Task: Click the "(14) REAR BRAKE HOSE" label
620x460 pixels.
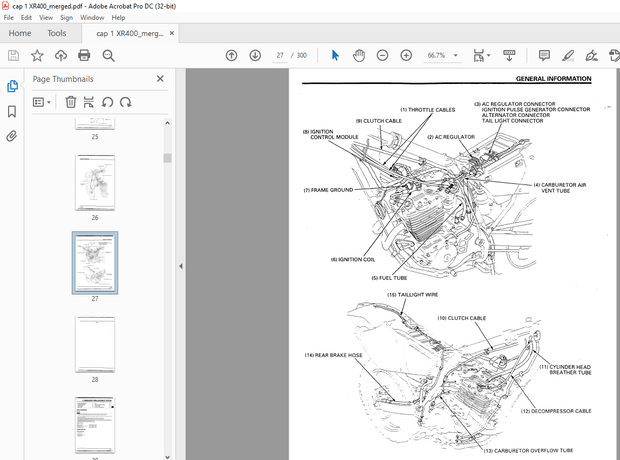Action: click(333, 355)
